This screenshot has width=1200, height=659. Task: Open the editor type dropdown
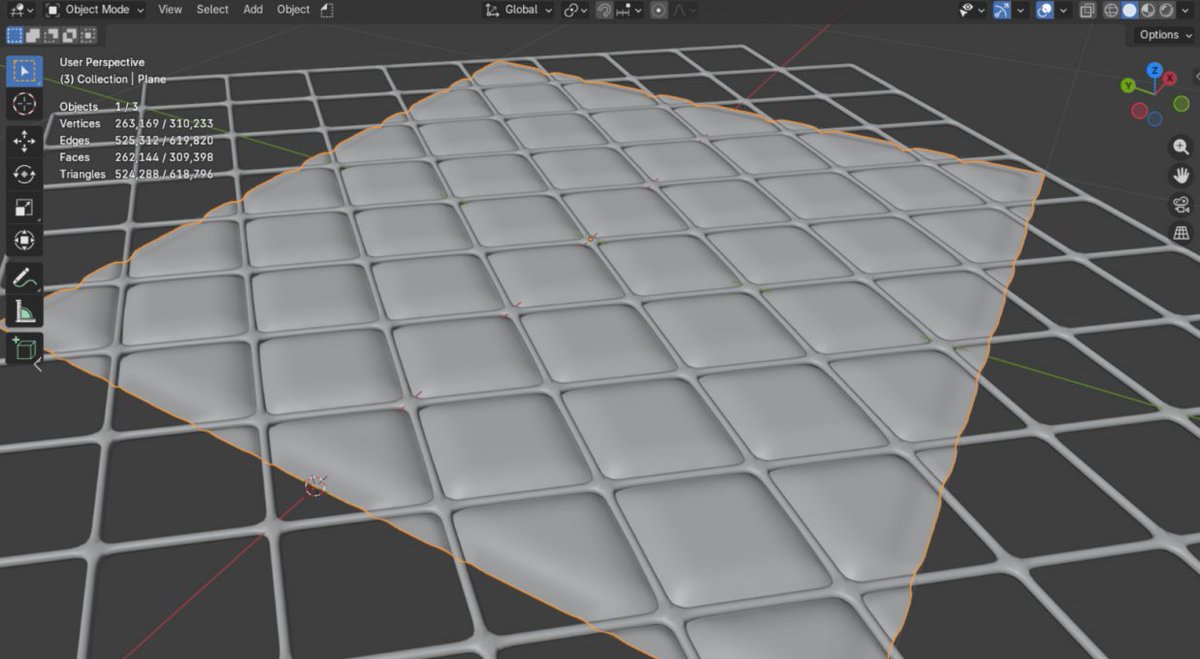click(19, 10)
